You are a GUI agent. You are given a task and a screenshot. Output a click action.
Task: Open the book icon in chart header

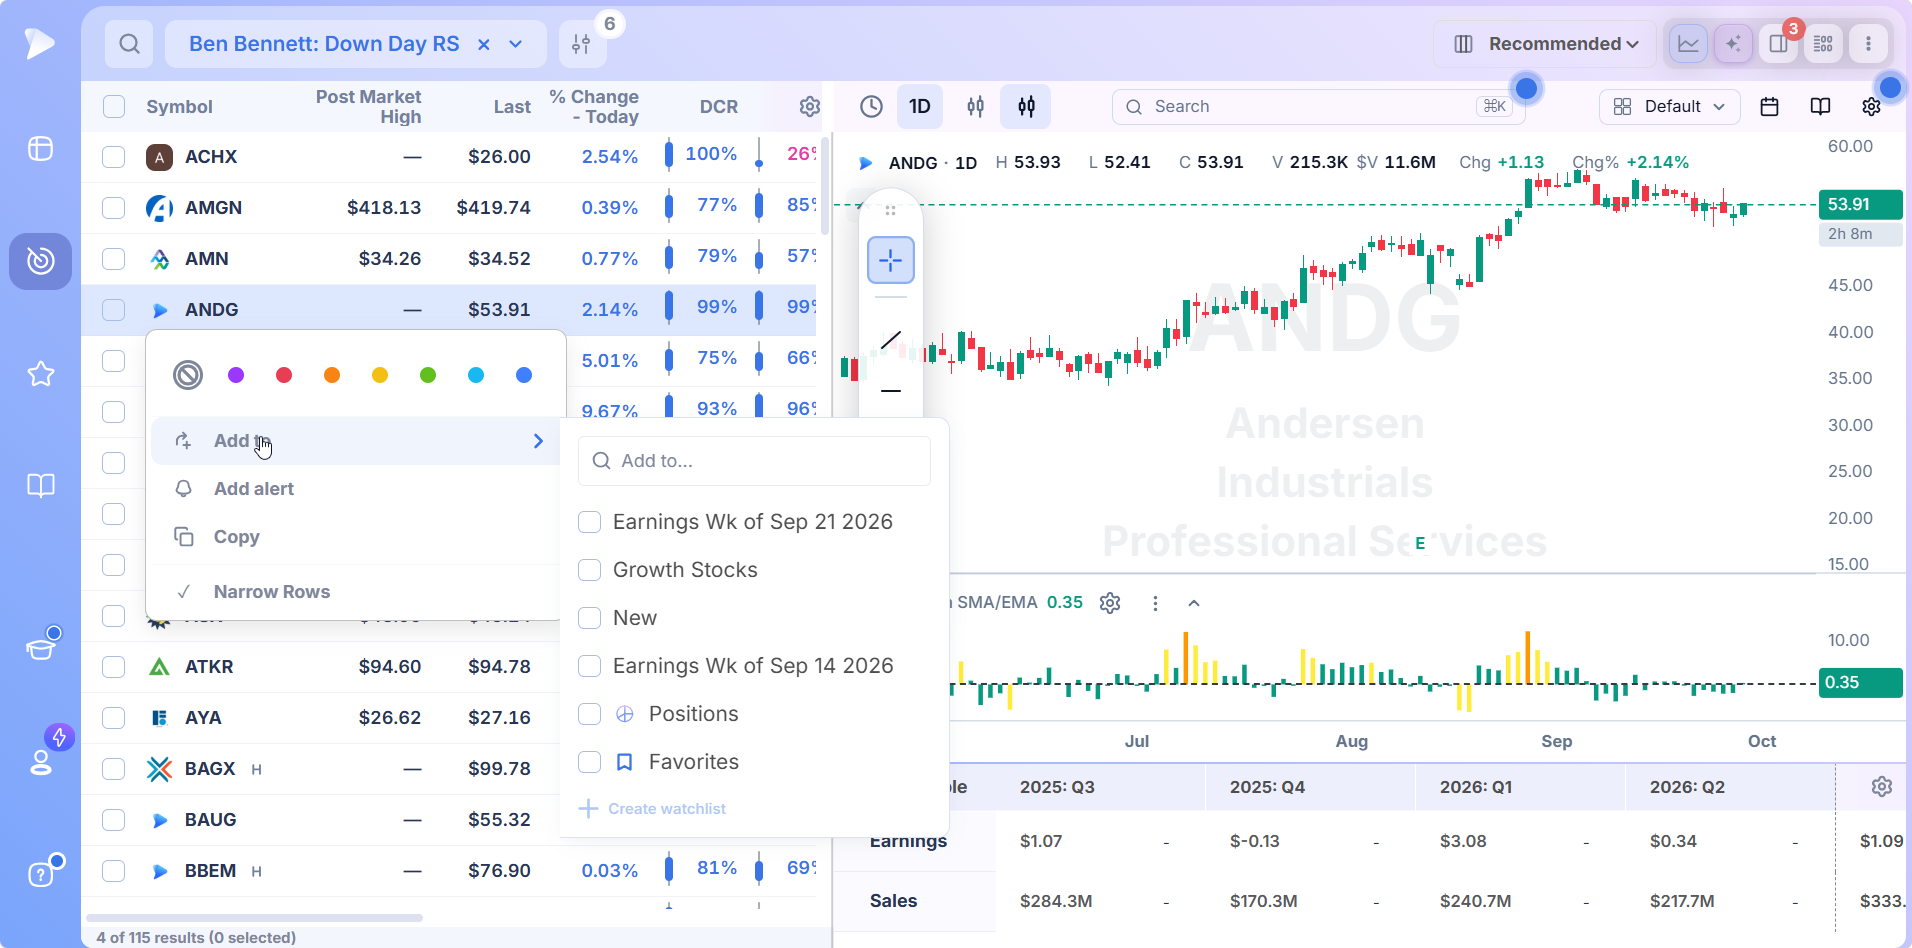(x=1820, y=106)
